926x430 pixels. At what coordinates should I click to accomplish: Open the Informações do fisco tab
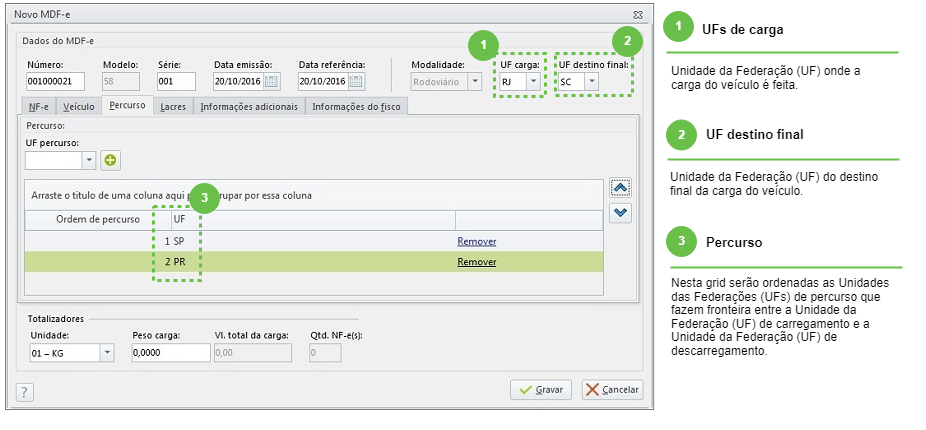356,107
